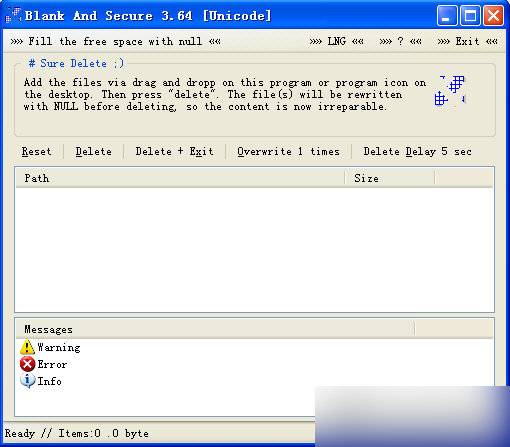Image resolution: width=510 pixels, height=447 pixels.
Task: Open the Delete Delay 5 sec option
Action: (x=417, y=152)
